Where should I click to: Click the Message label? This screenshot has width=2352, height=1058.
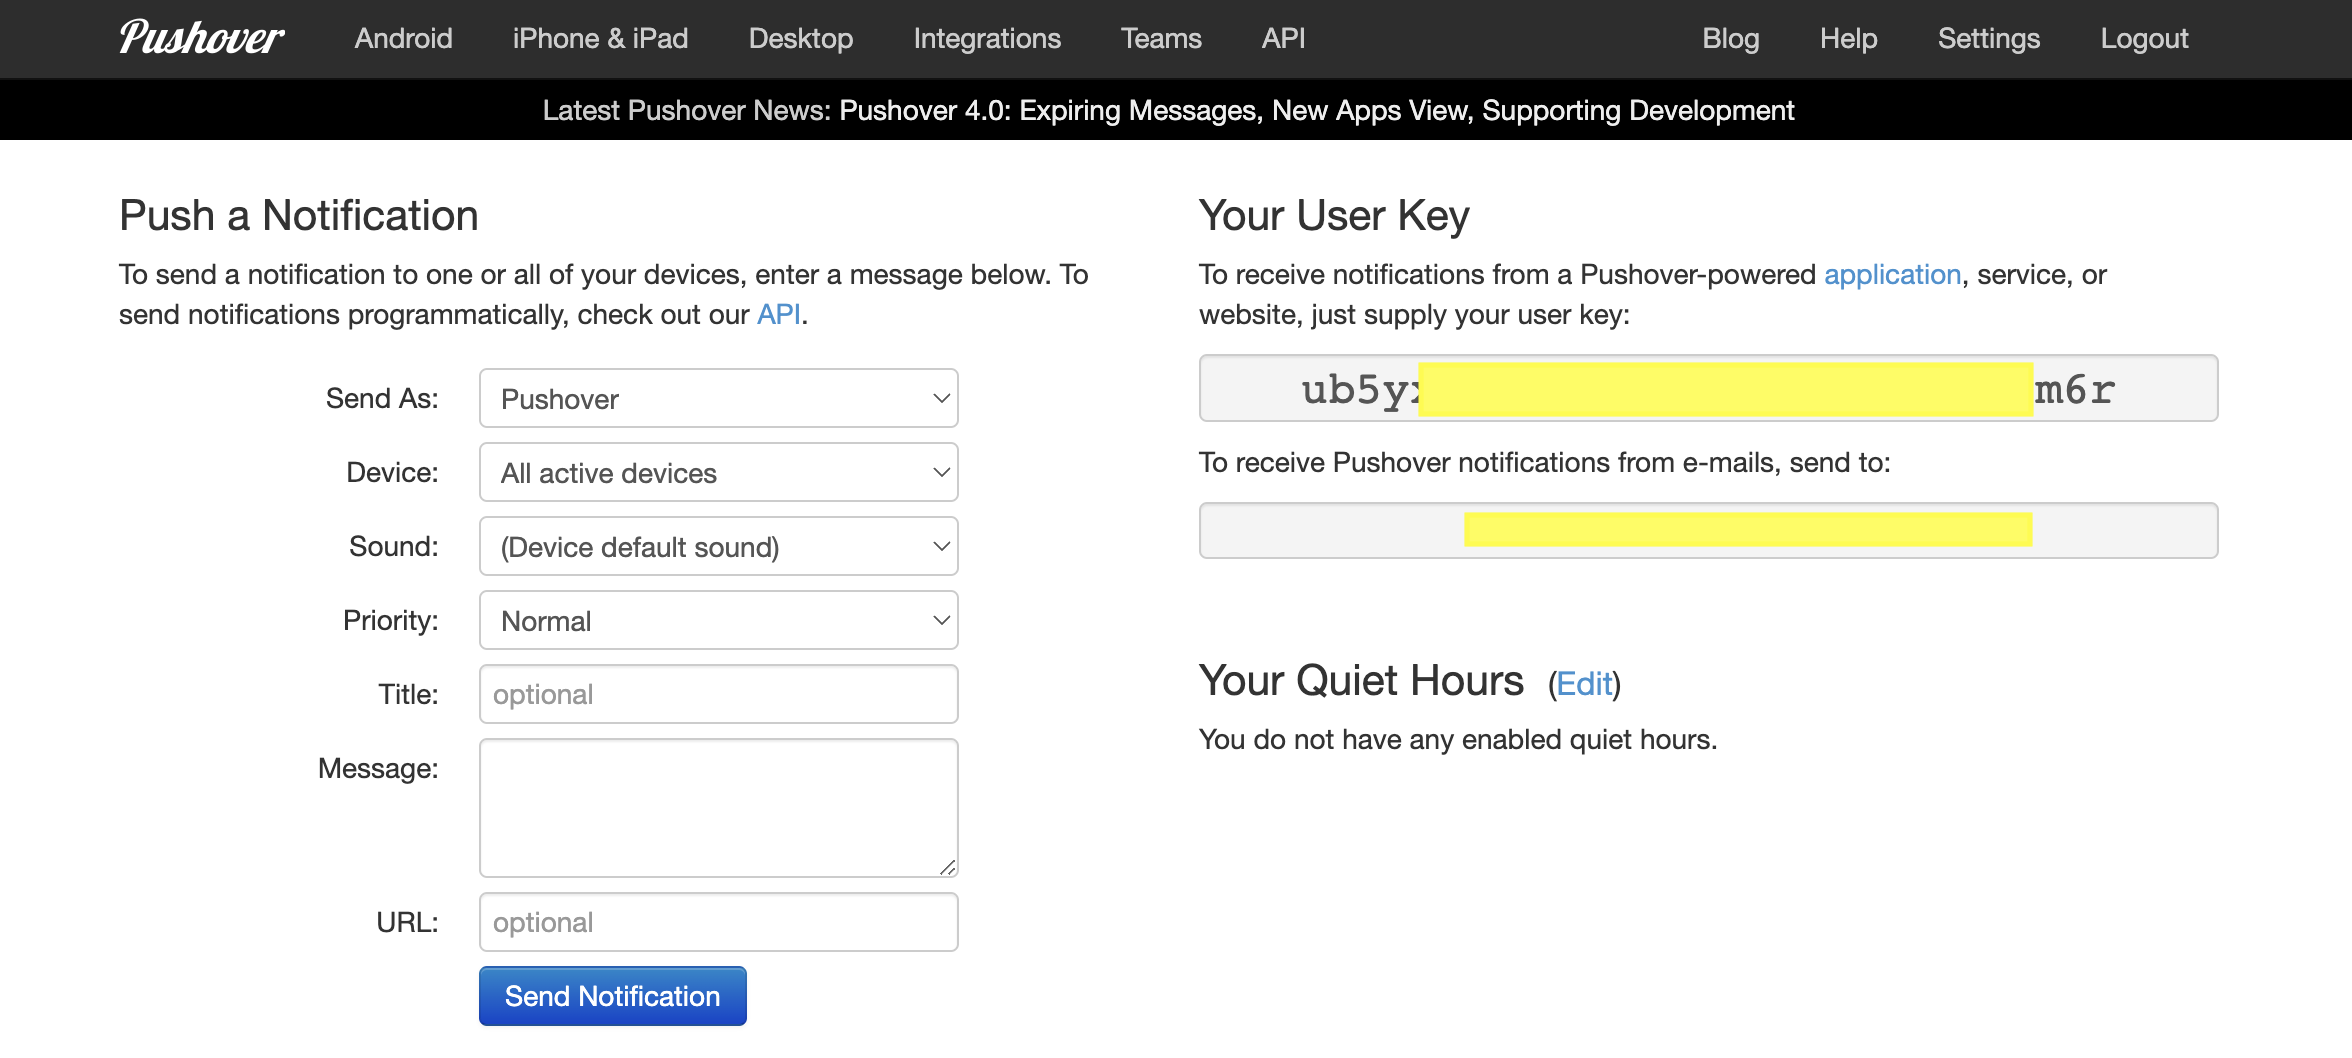coord(378,768)
